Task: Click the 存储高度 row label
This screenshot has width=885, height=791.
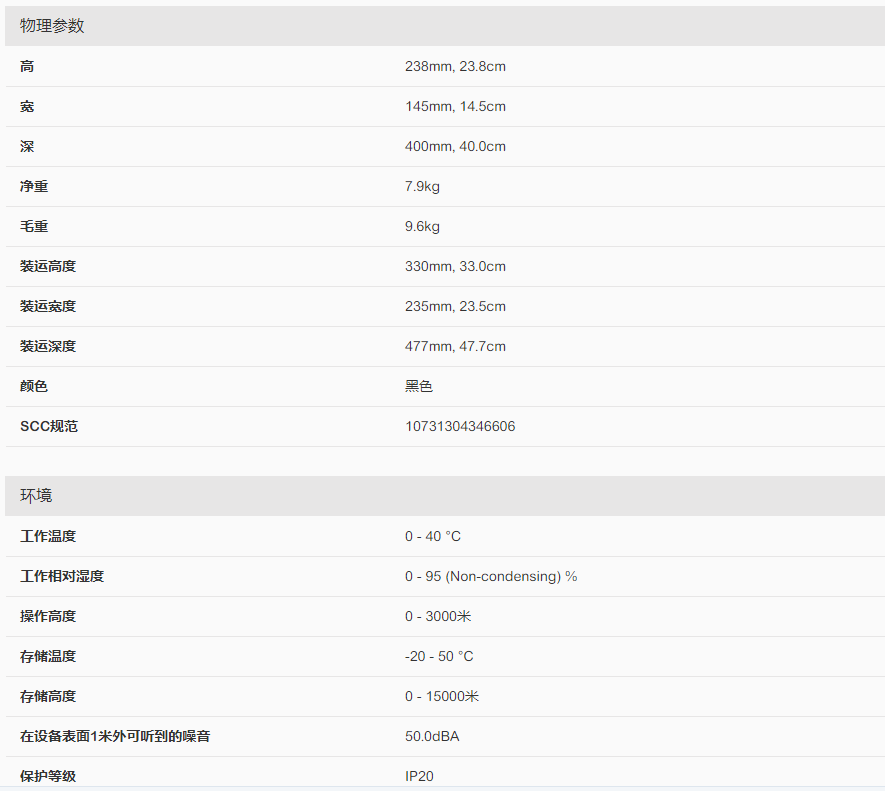Action: (48, 696)
